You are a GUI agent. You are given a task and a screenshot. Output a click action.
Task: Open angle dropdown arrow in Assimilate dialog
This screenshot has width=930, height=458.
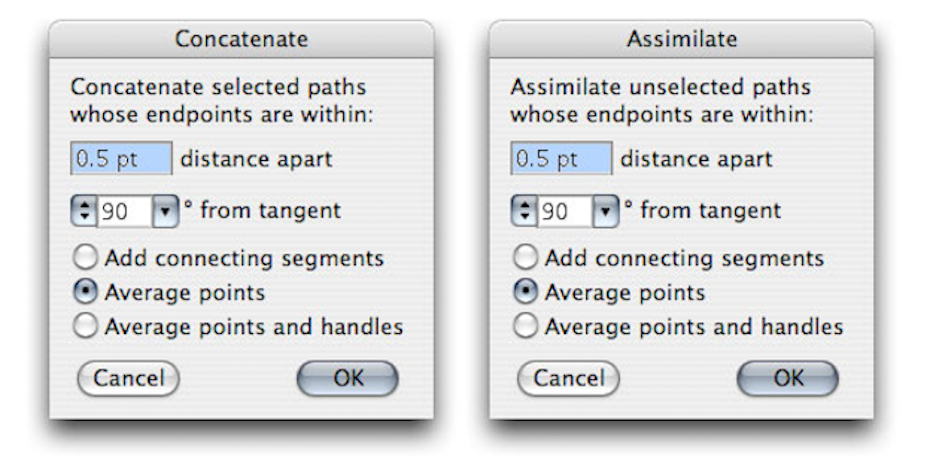point(603,211)
